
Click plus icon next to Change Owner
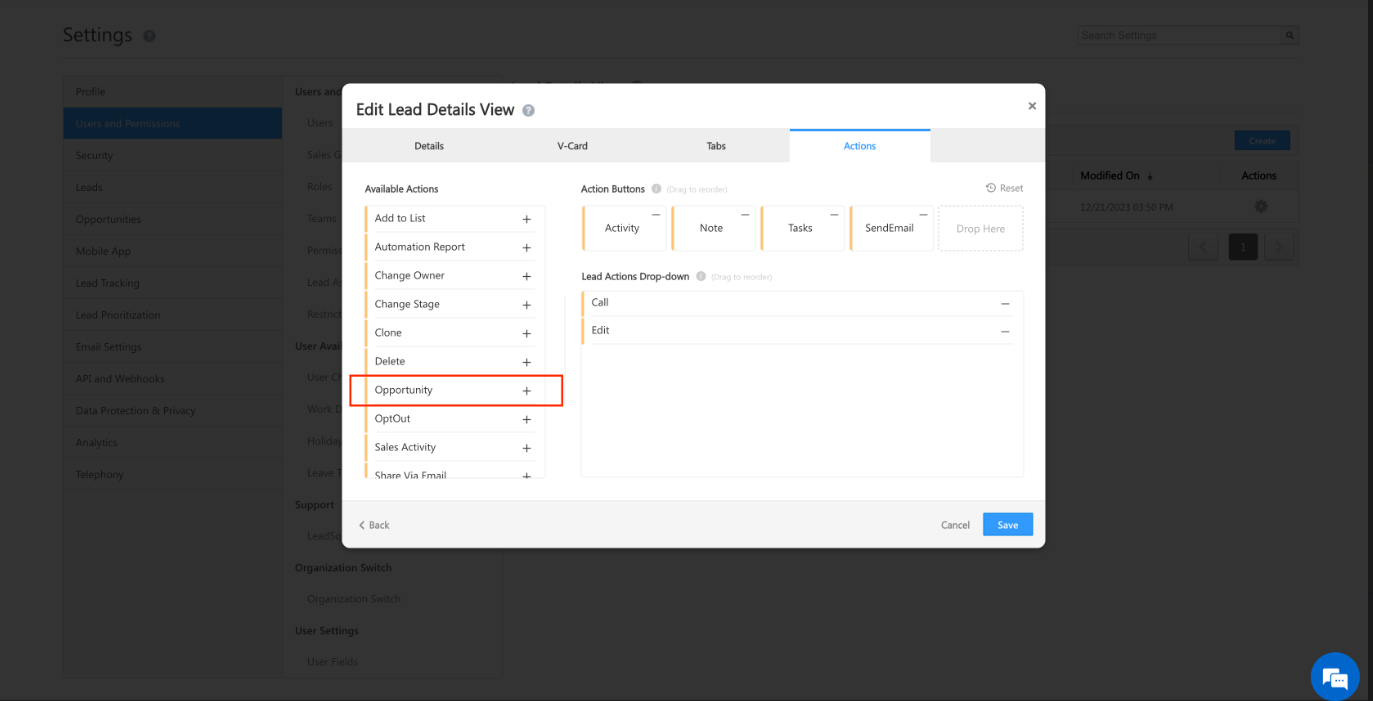(526, 276)
